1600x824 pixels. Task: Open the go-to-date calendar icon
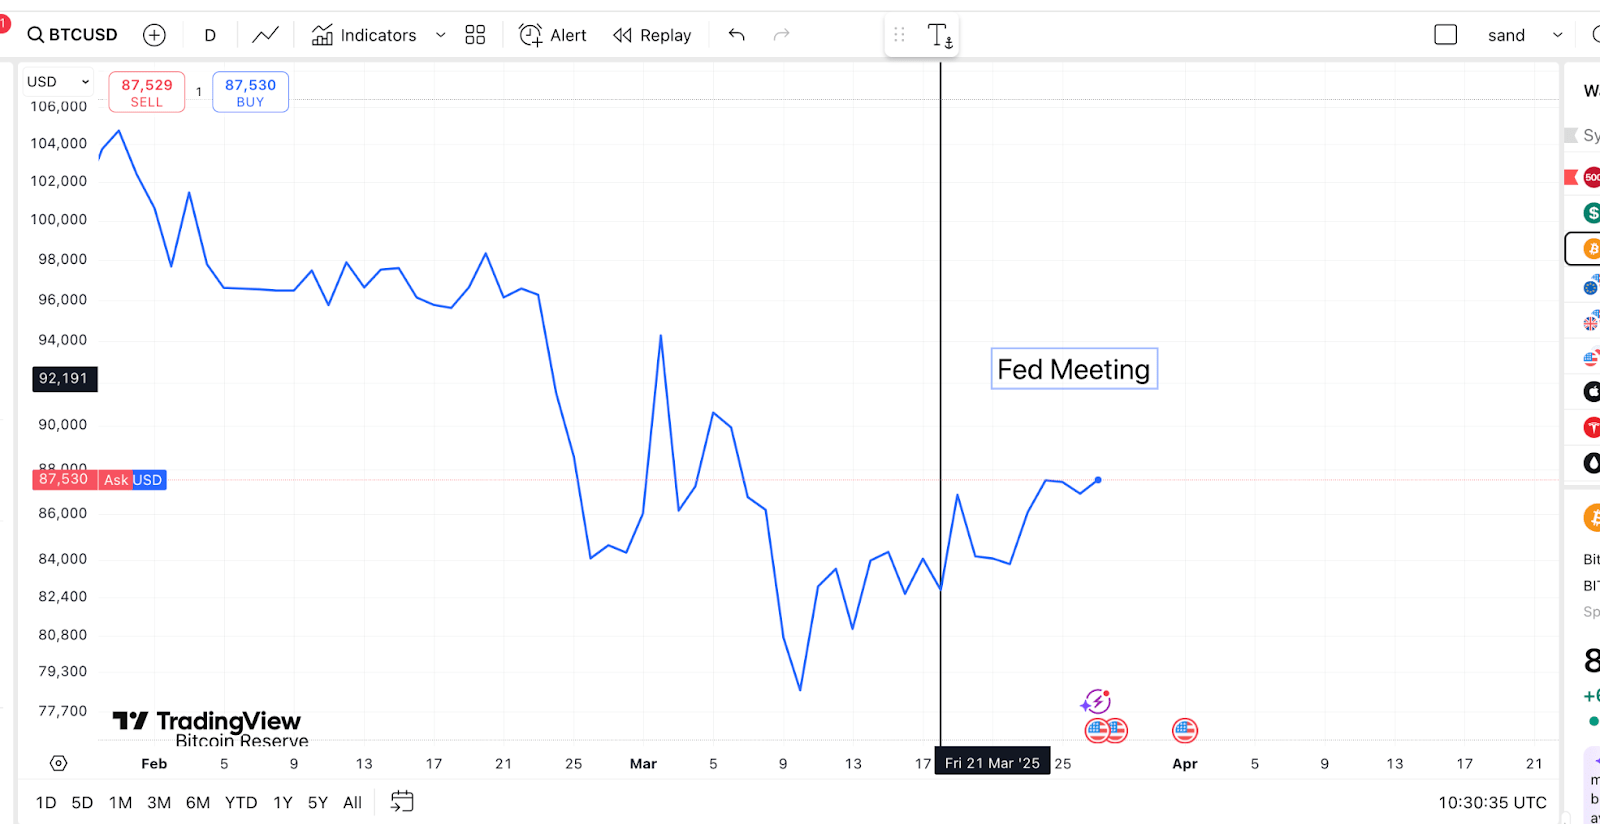click(400, 801)
